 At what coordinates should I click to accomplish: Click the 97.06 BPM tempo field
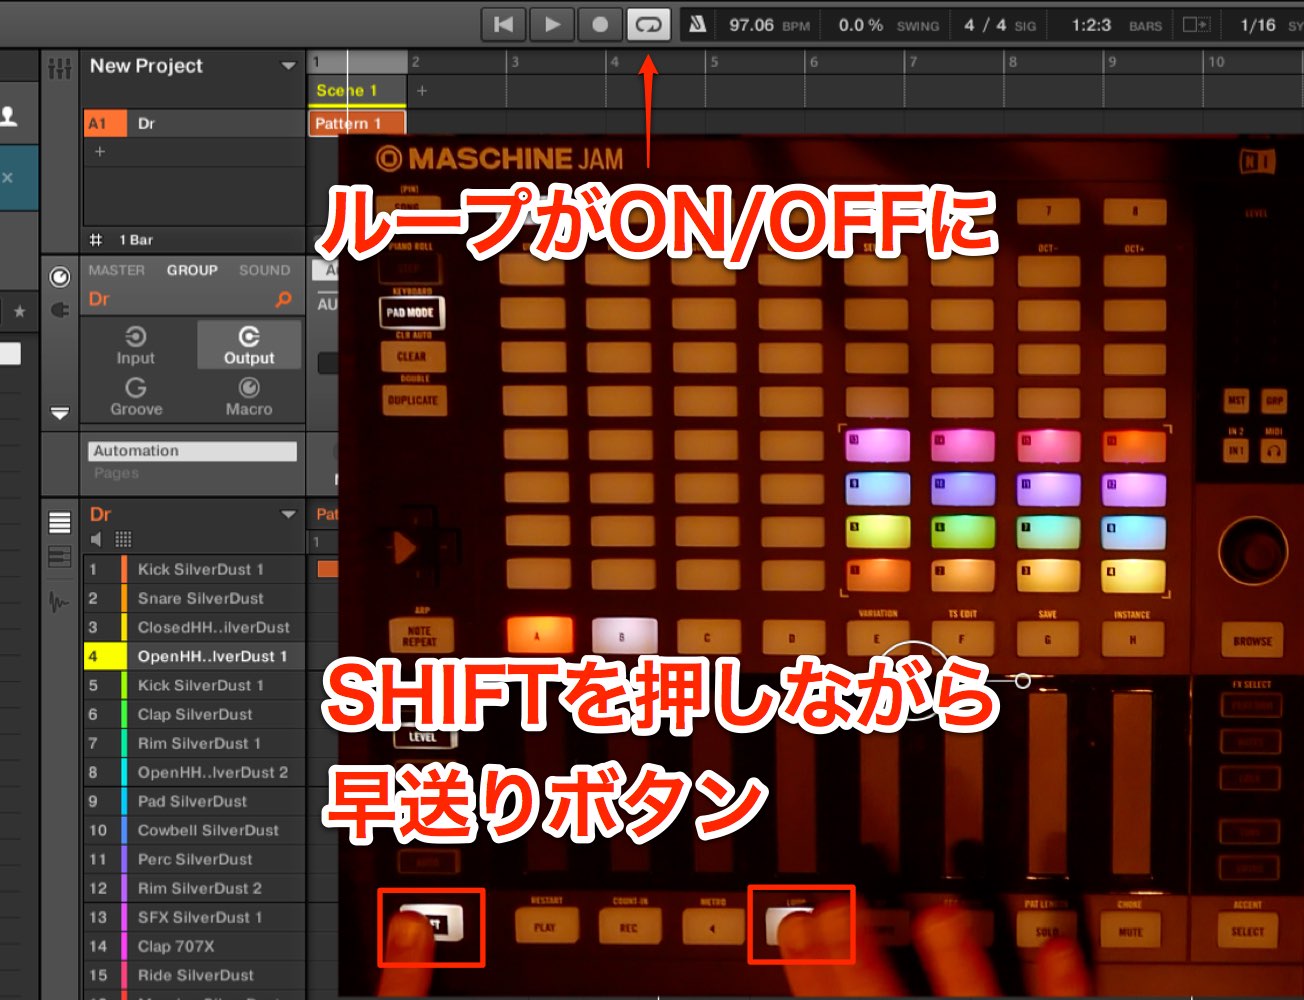[751, 25]
